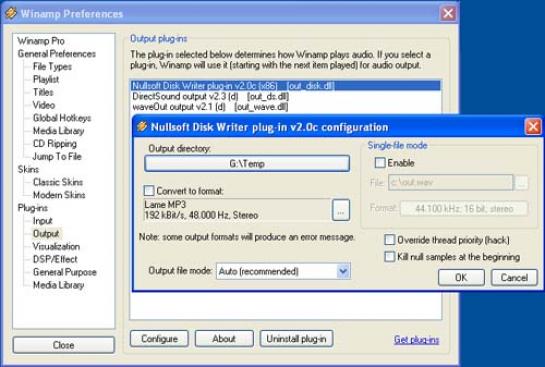Select General Preferences tree item
Viewport: 545px width, 367px height.
pyautogui.click(x=57, y=54)
